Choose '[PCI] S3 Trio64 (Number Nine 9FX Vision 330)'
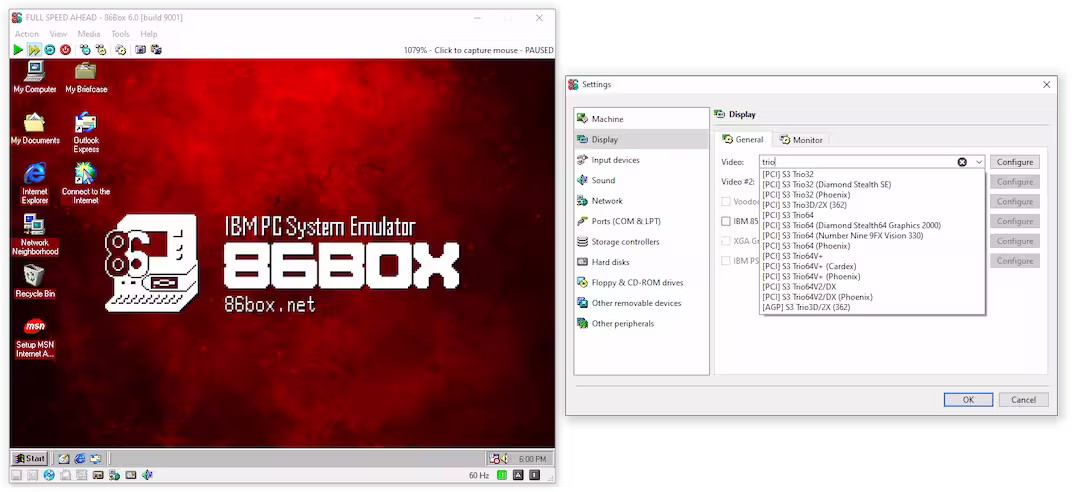 point(872,236)
